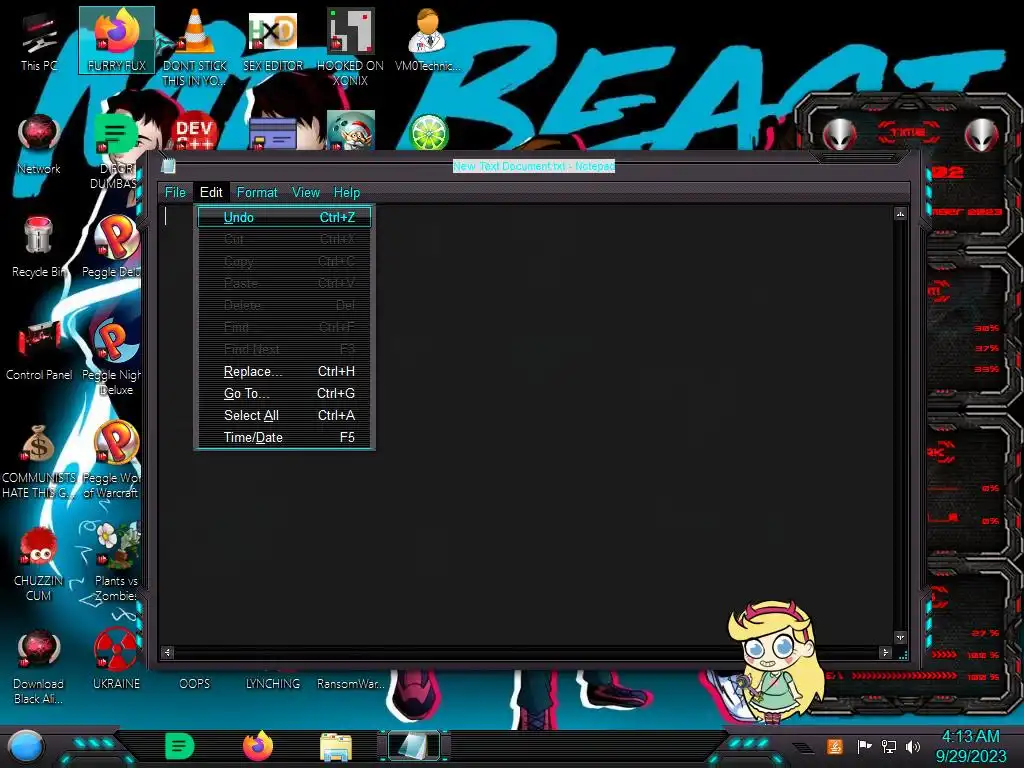This screenshot has height=768, width=1024.
Task: Open the HOOKED ON XONIX desktop icon
Action: click(350, 46)
